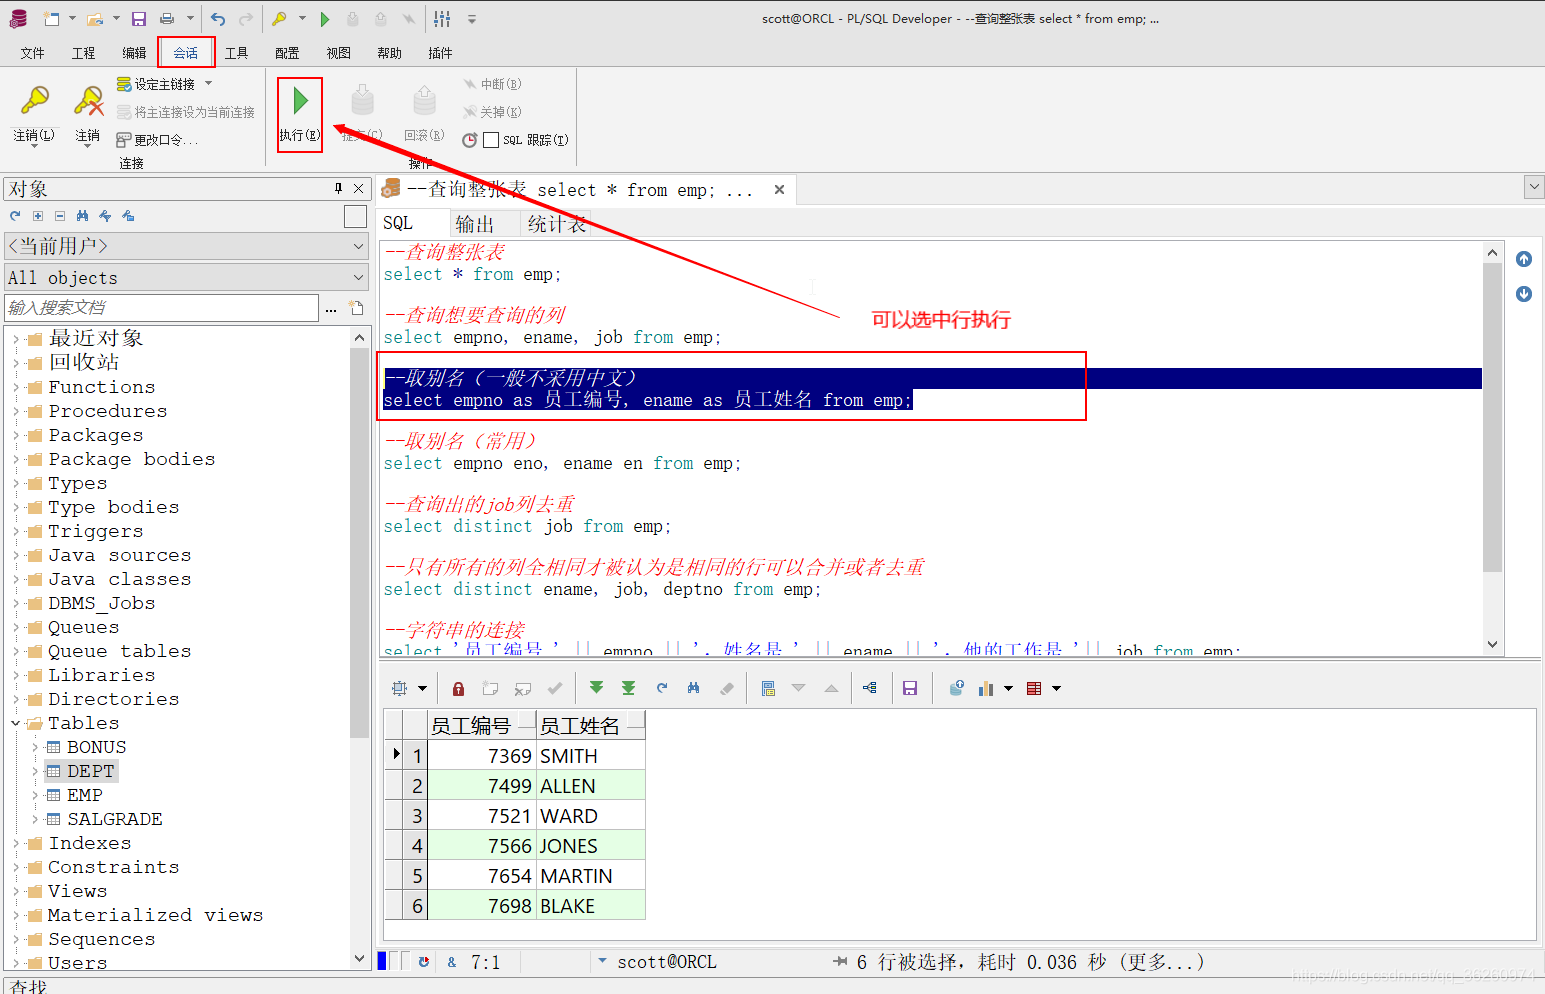Click the single record view icon

(768, 688)
